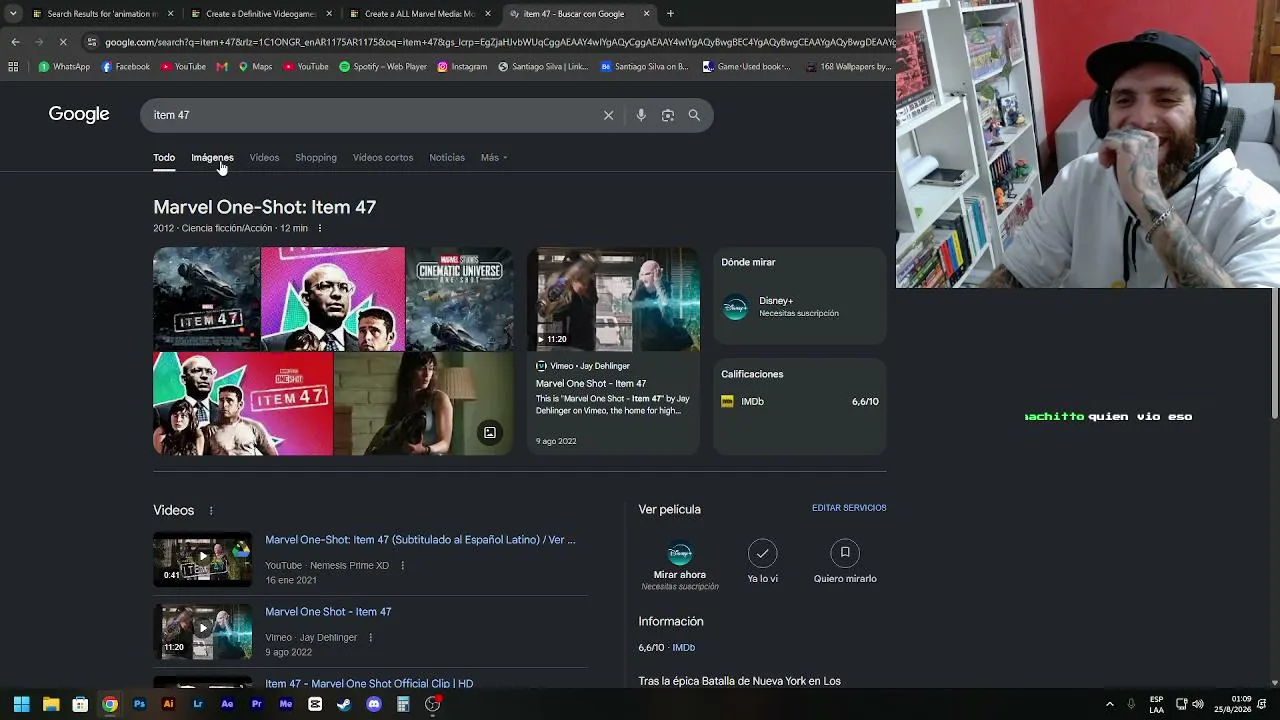Switch to the Imágenes results tab
1280x720 pixels.
click(212, 157)
